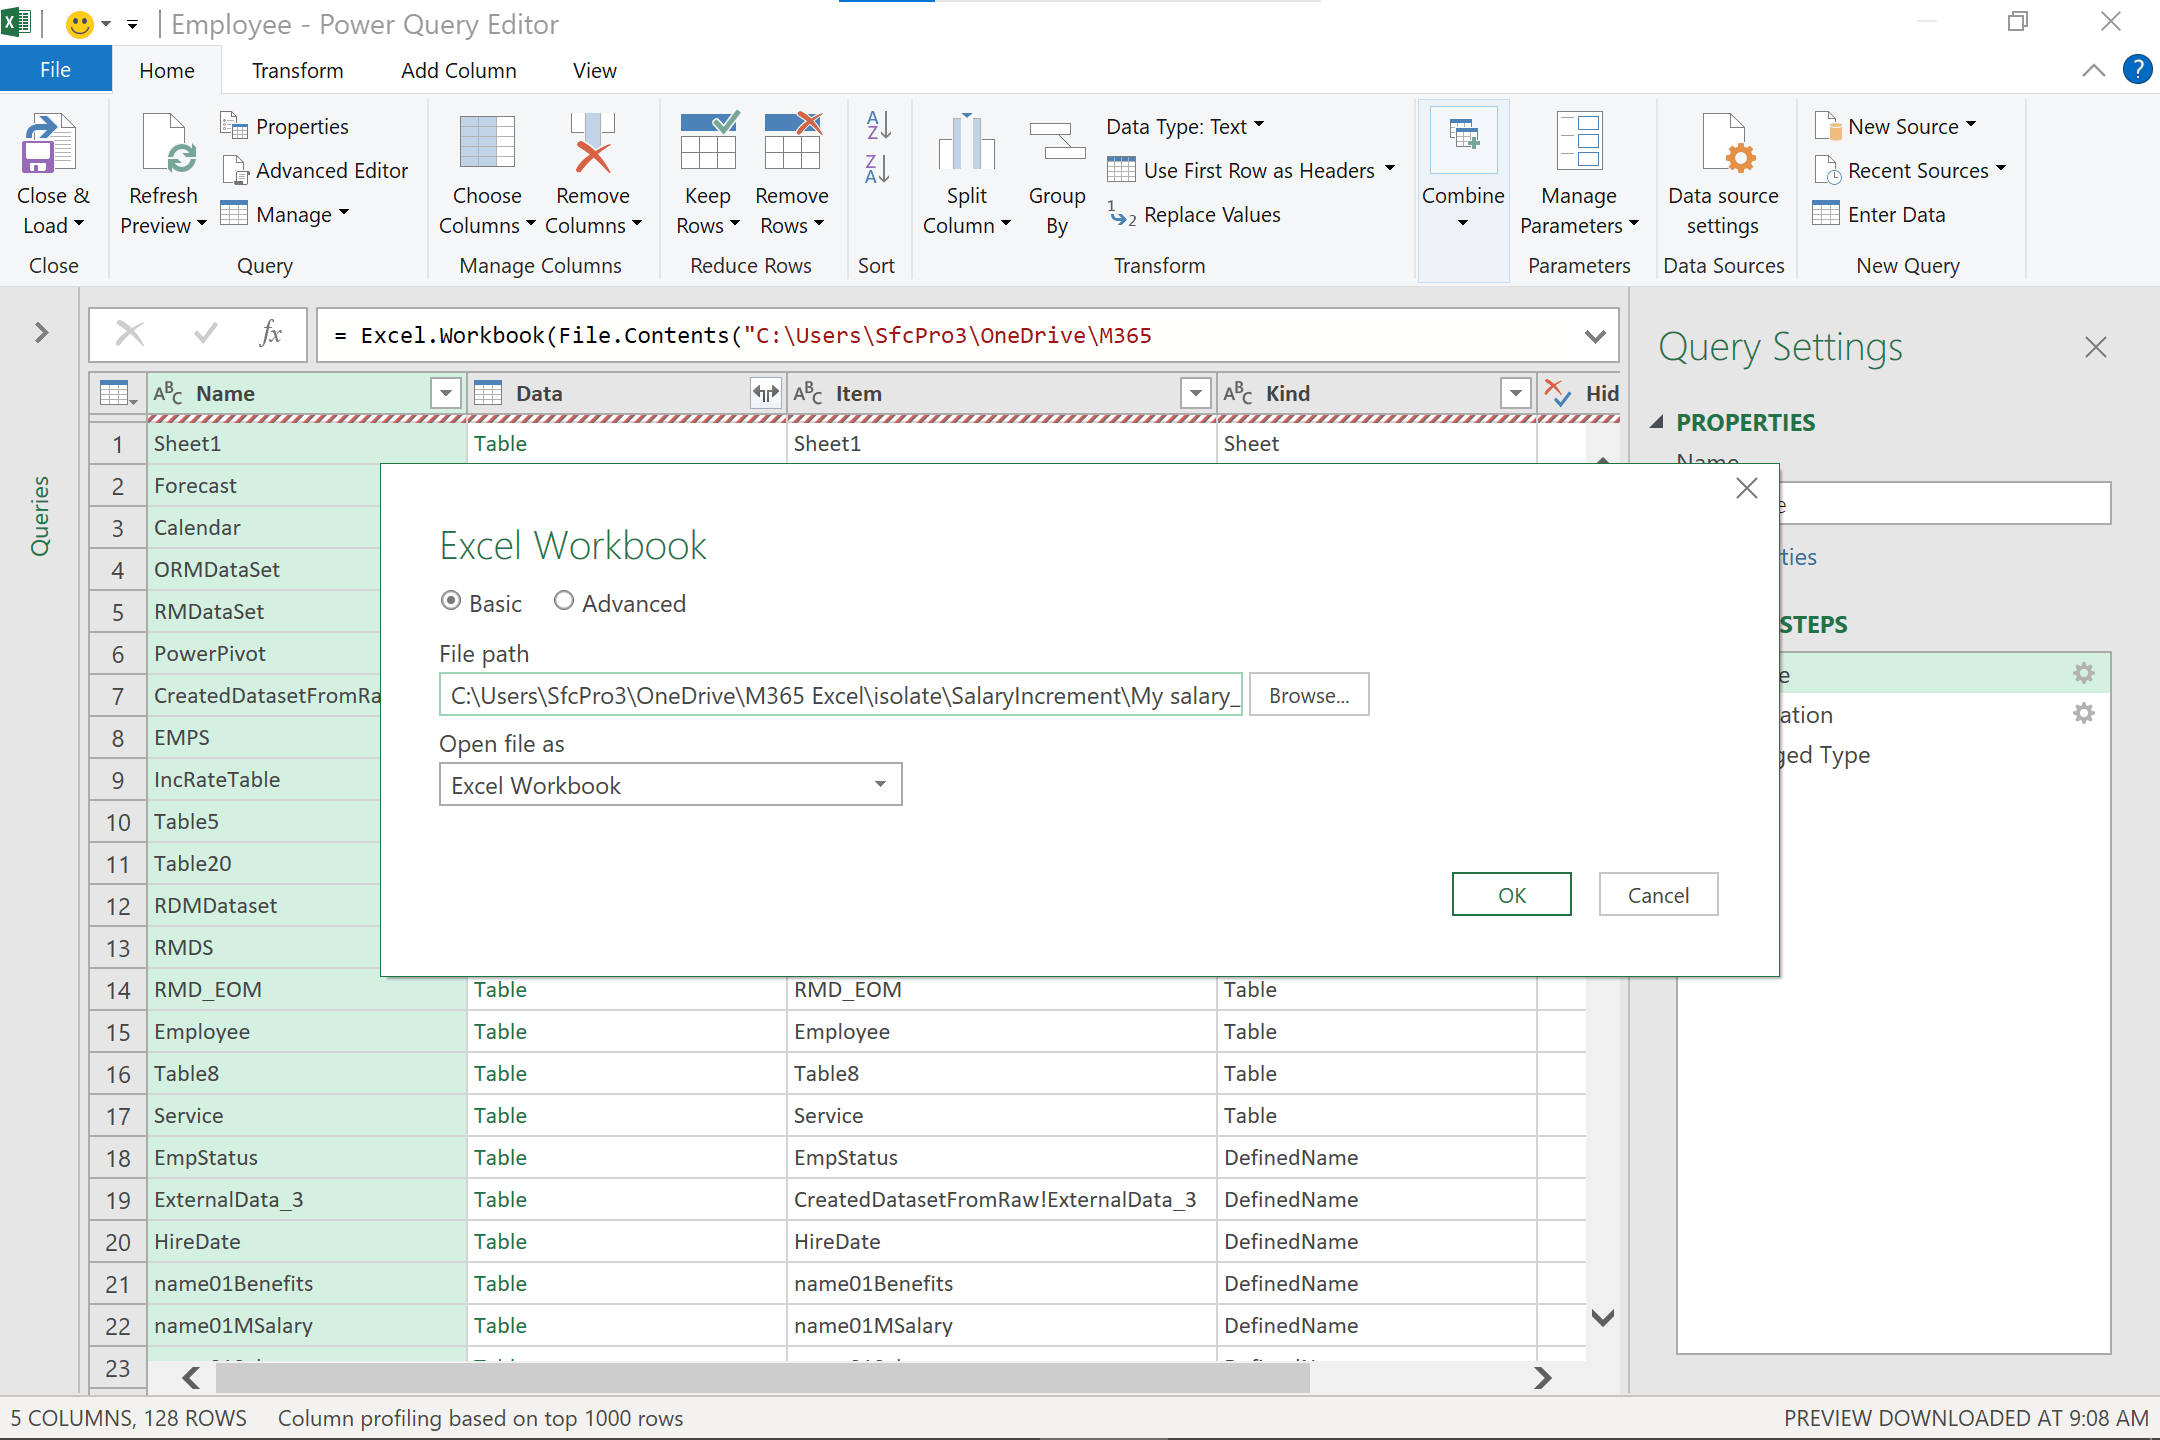
Task: Expand the formula bar chevron
Action: point(1595,337)
